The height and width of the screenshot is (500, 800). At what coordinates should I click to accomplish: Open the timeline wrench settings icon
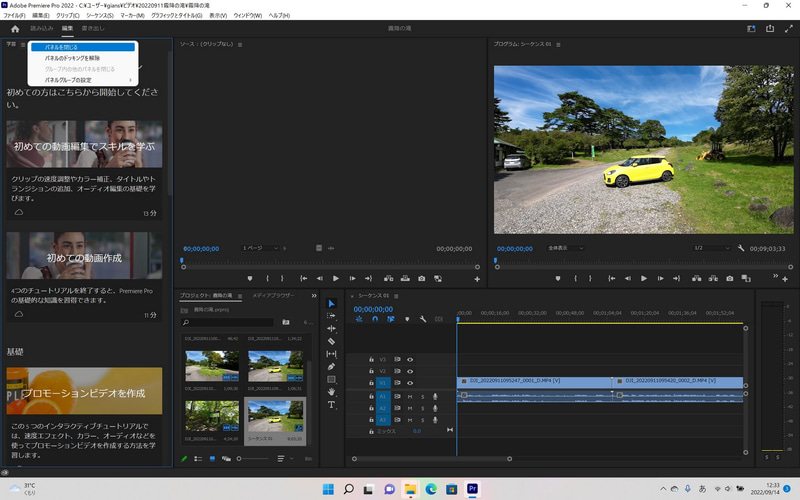tap(423, 319)
